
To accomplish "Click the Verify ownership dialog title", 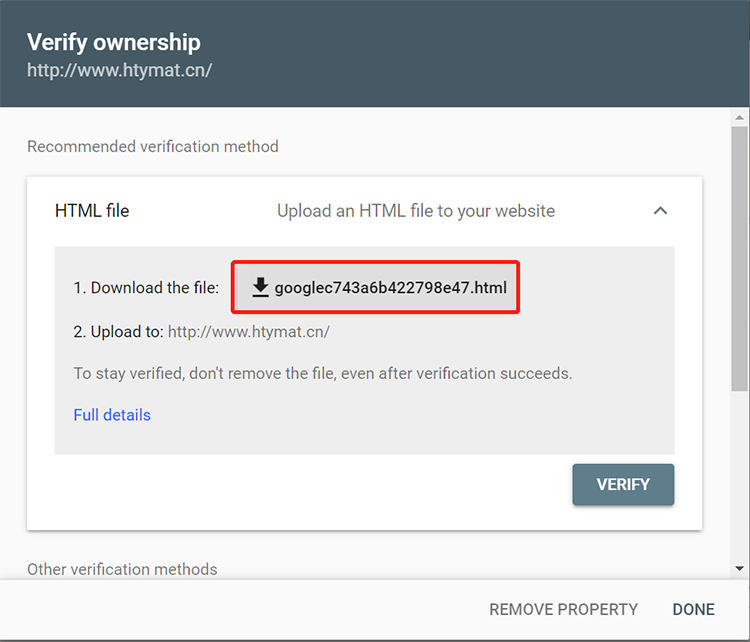I will [x=114, y=42].
